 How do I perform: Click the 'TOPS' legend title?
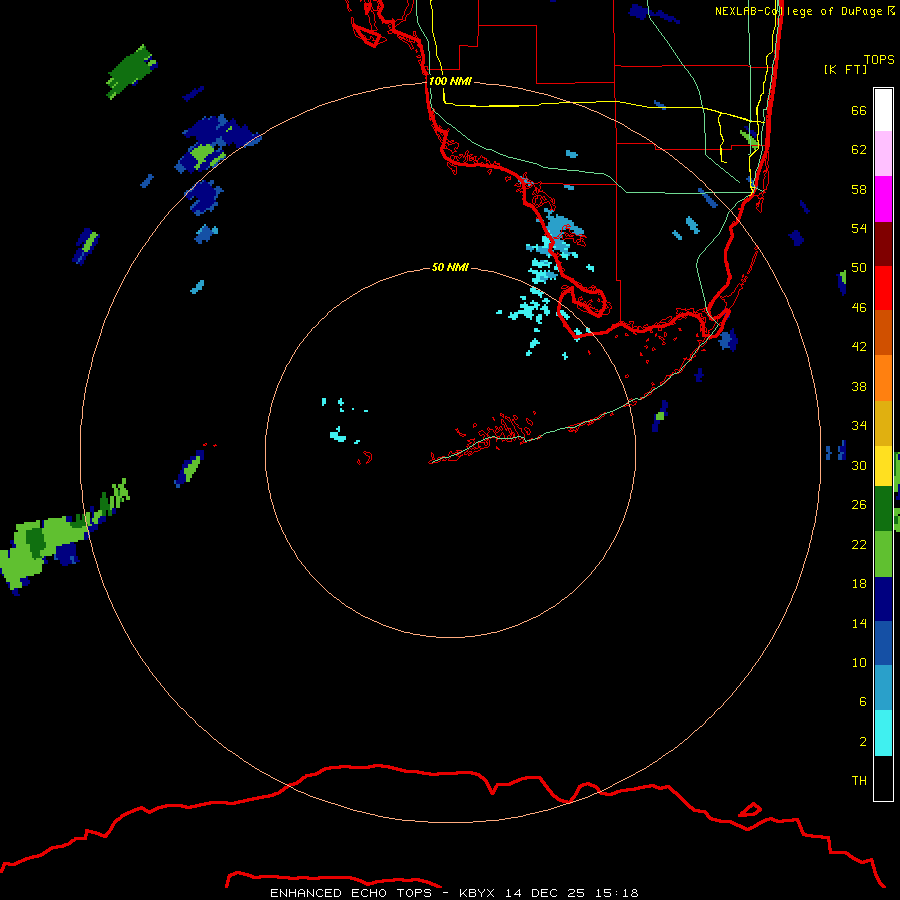tap(879, 59)
